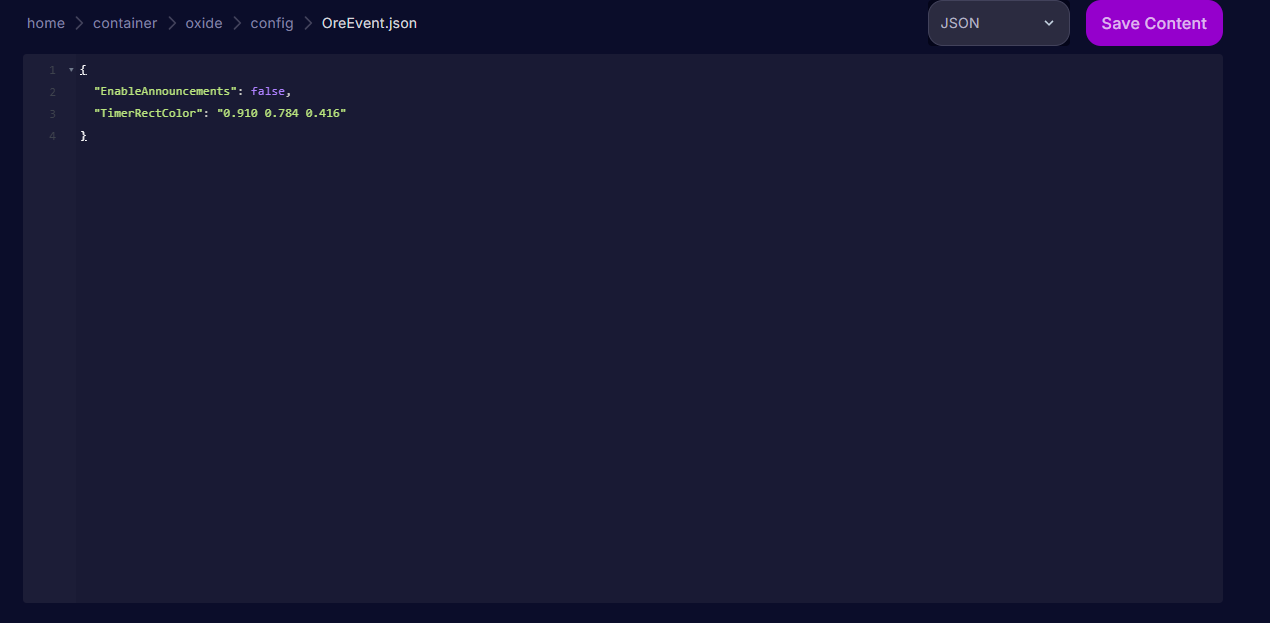1270x623 pixels.
Task: Click the false value on line 2
Action: point(268,92)
